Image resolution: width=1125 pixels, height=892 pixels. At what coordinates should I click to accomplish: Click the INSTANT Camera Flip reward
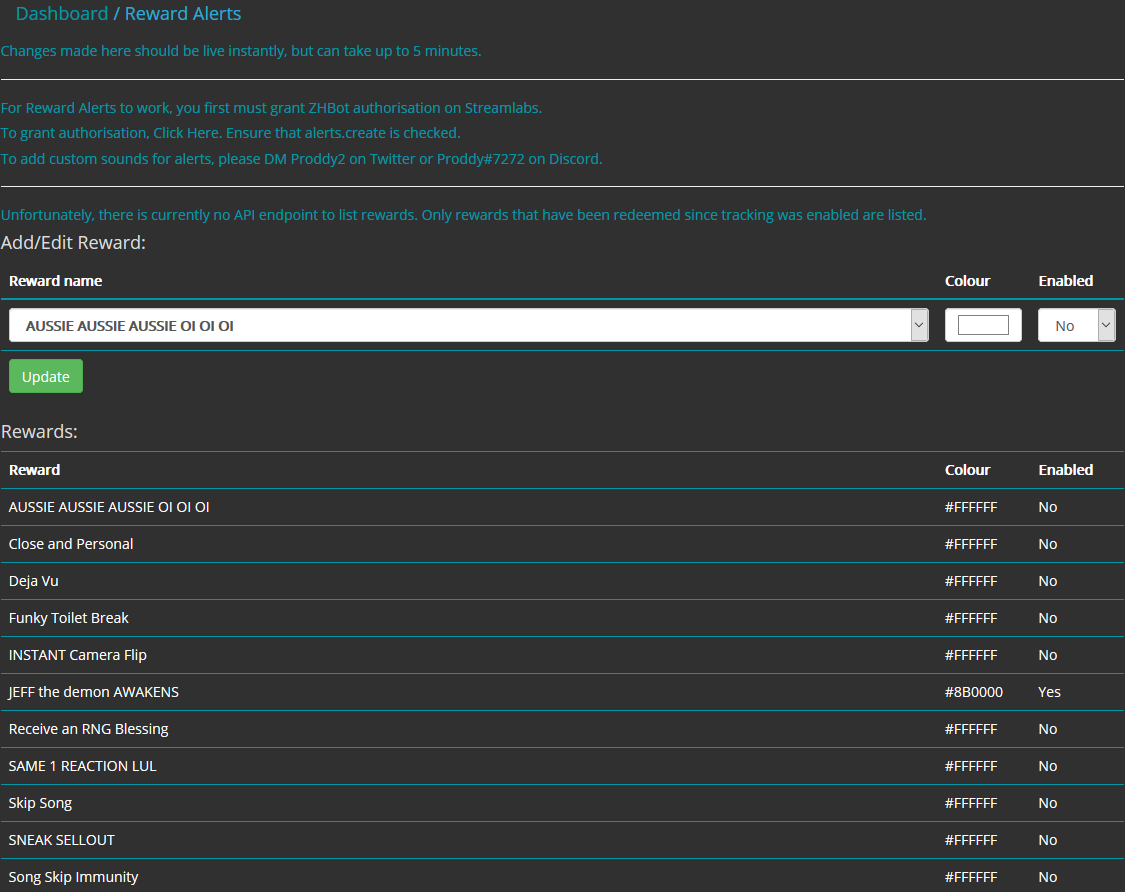(x=77, y=655)
